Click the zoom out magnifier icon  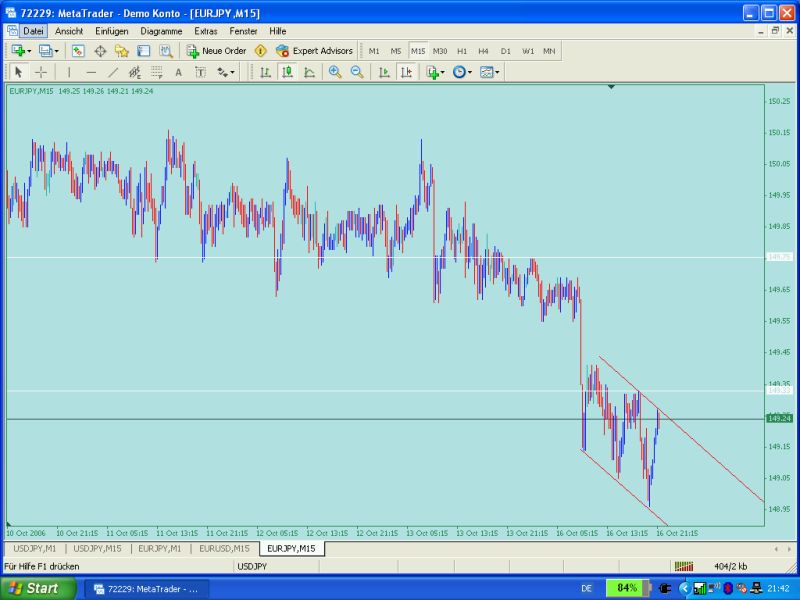point(356,72)
